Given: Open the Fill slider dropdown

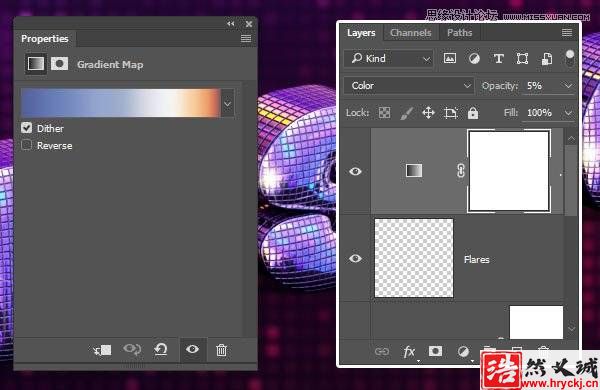Looking at the screenshot, I should 568,113.
